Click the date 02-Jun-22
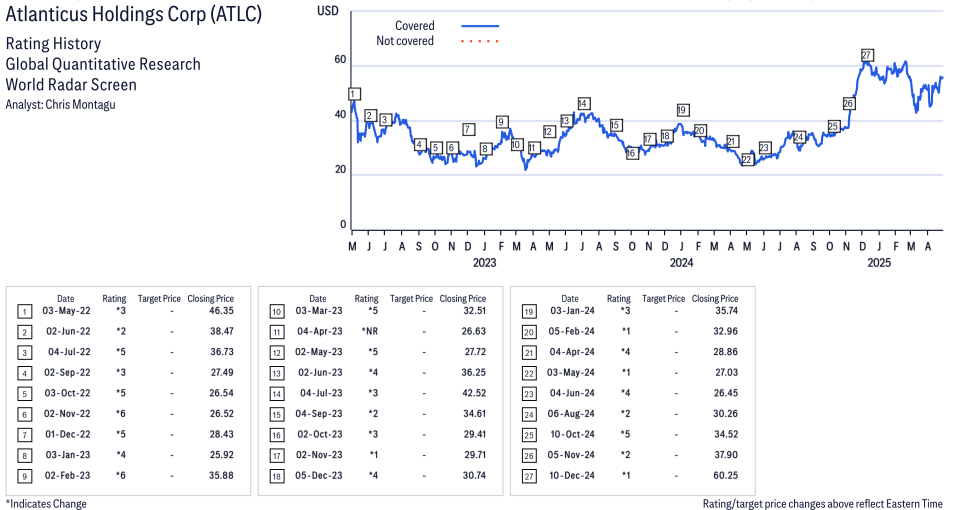 point(68,331)
